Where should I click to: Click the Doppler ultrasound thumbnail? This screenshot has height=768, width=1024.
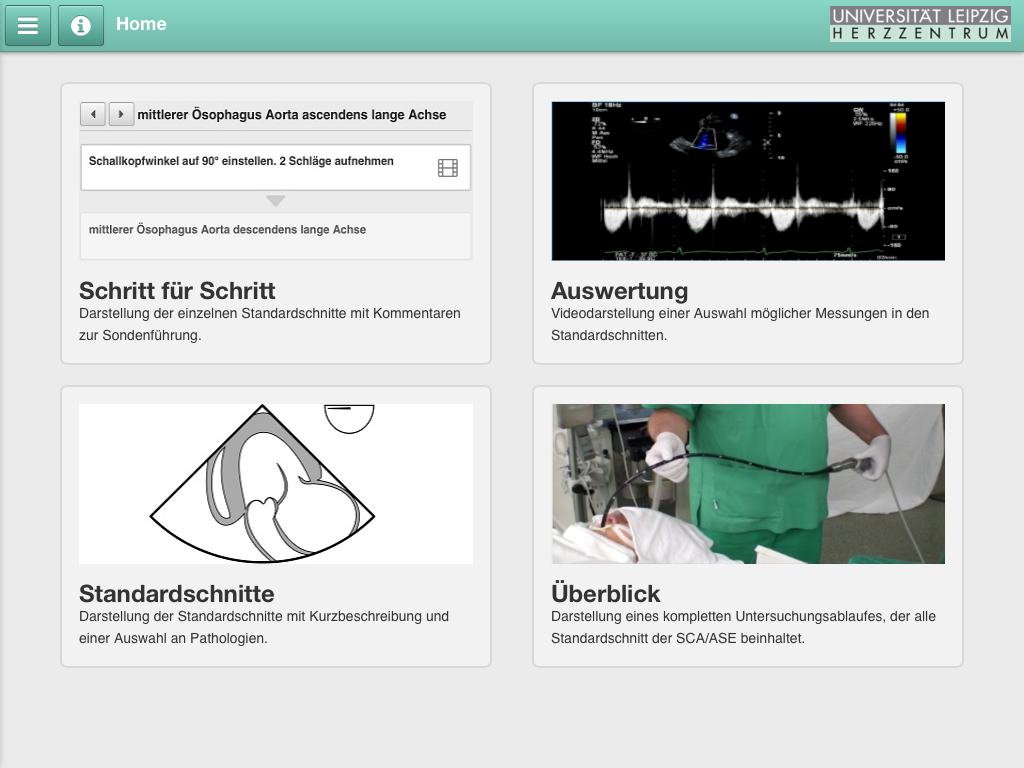748,181
